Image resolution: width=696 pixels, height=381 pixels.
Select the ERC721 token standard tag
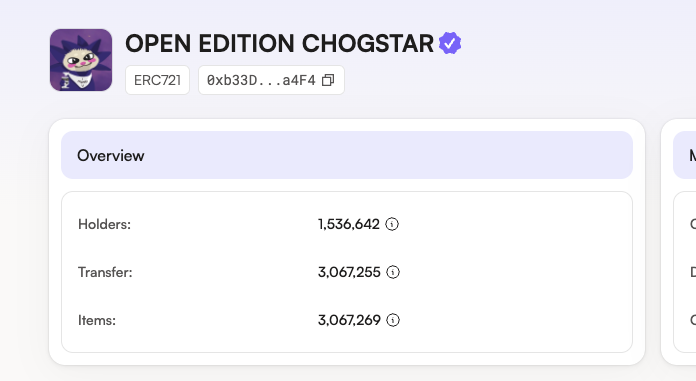[x=158, y=80]
